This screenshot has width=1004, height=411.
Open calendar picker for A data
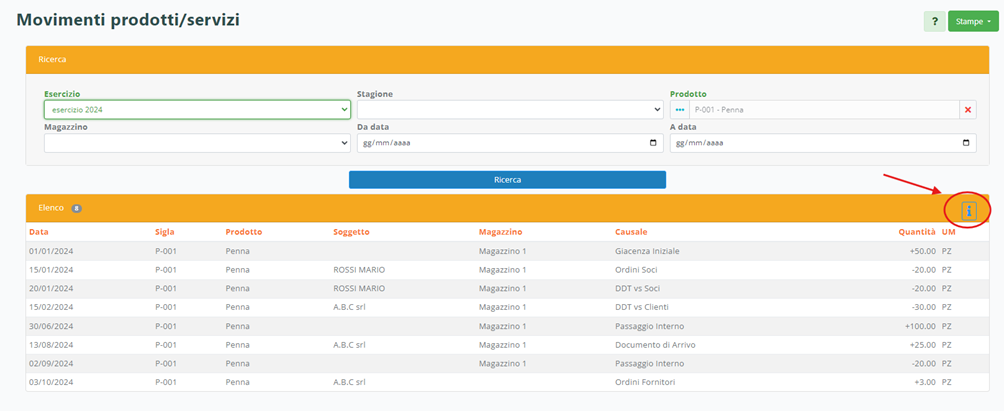966,143
